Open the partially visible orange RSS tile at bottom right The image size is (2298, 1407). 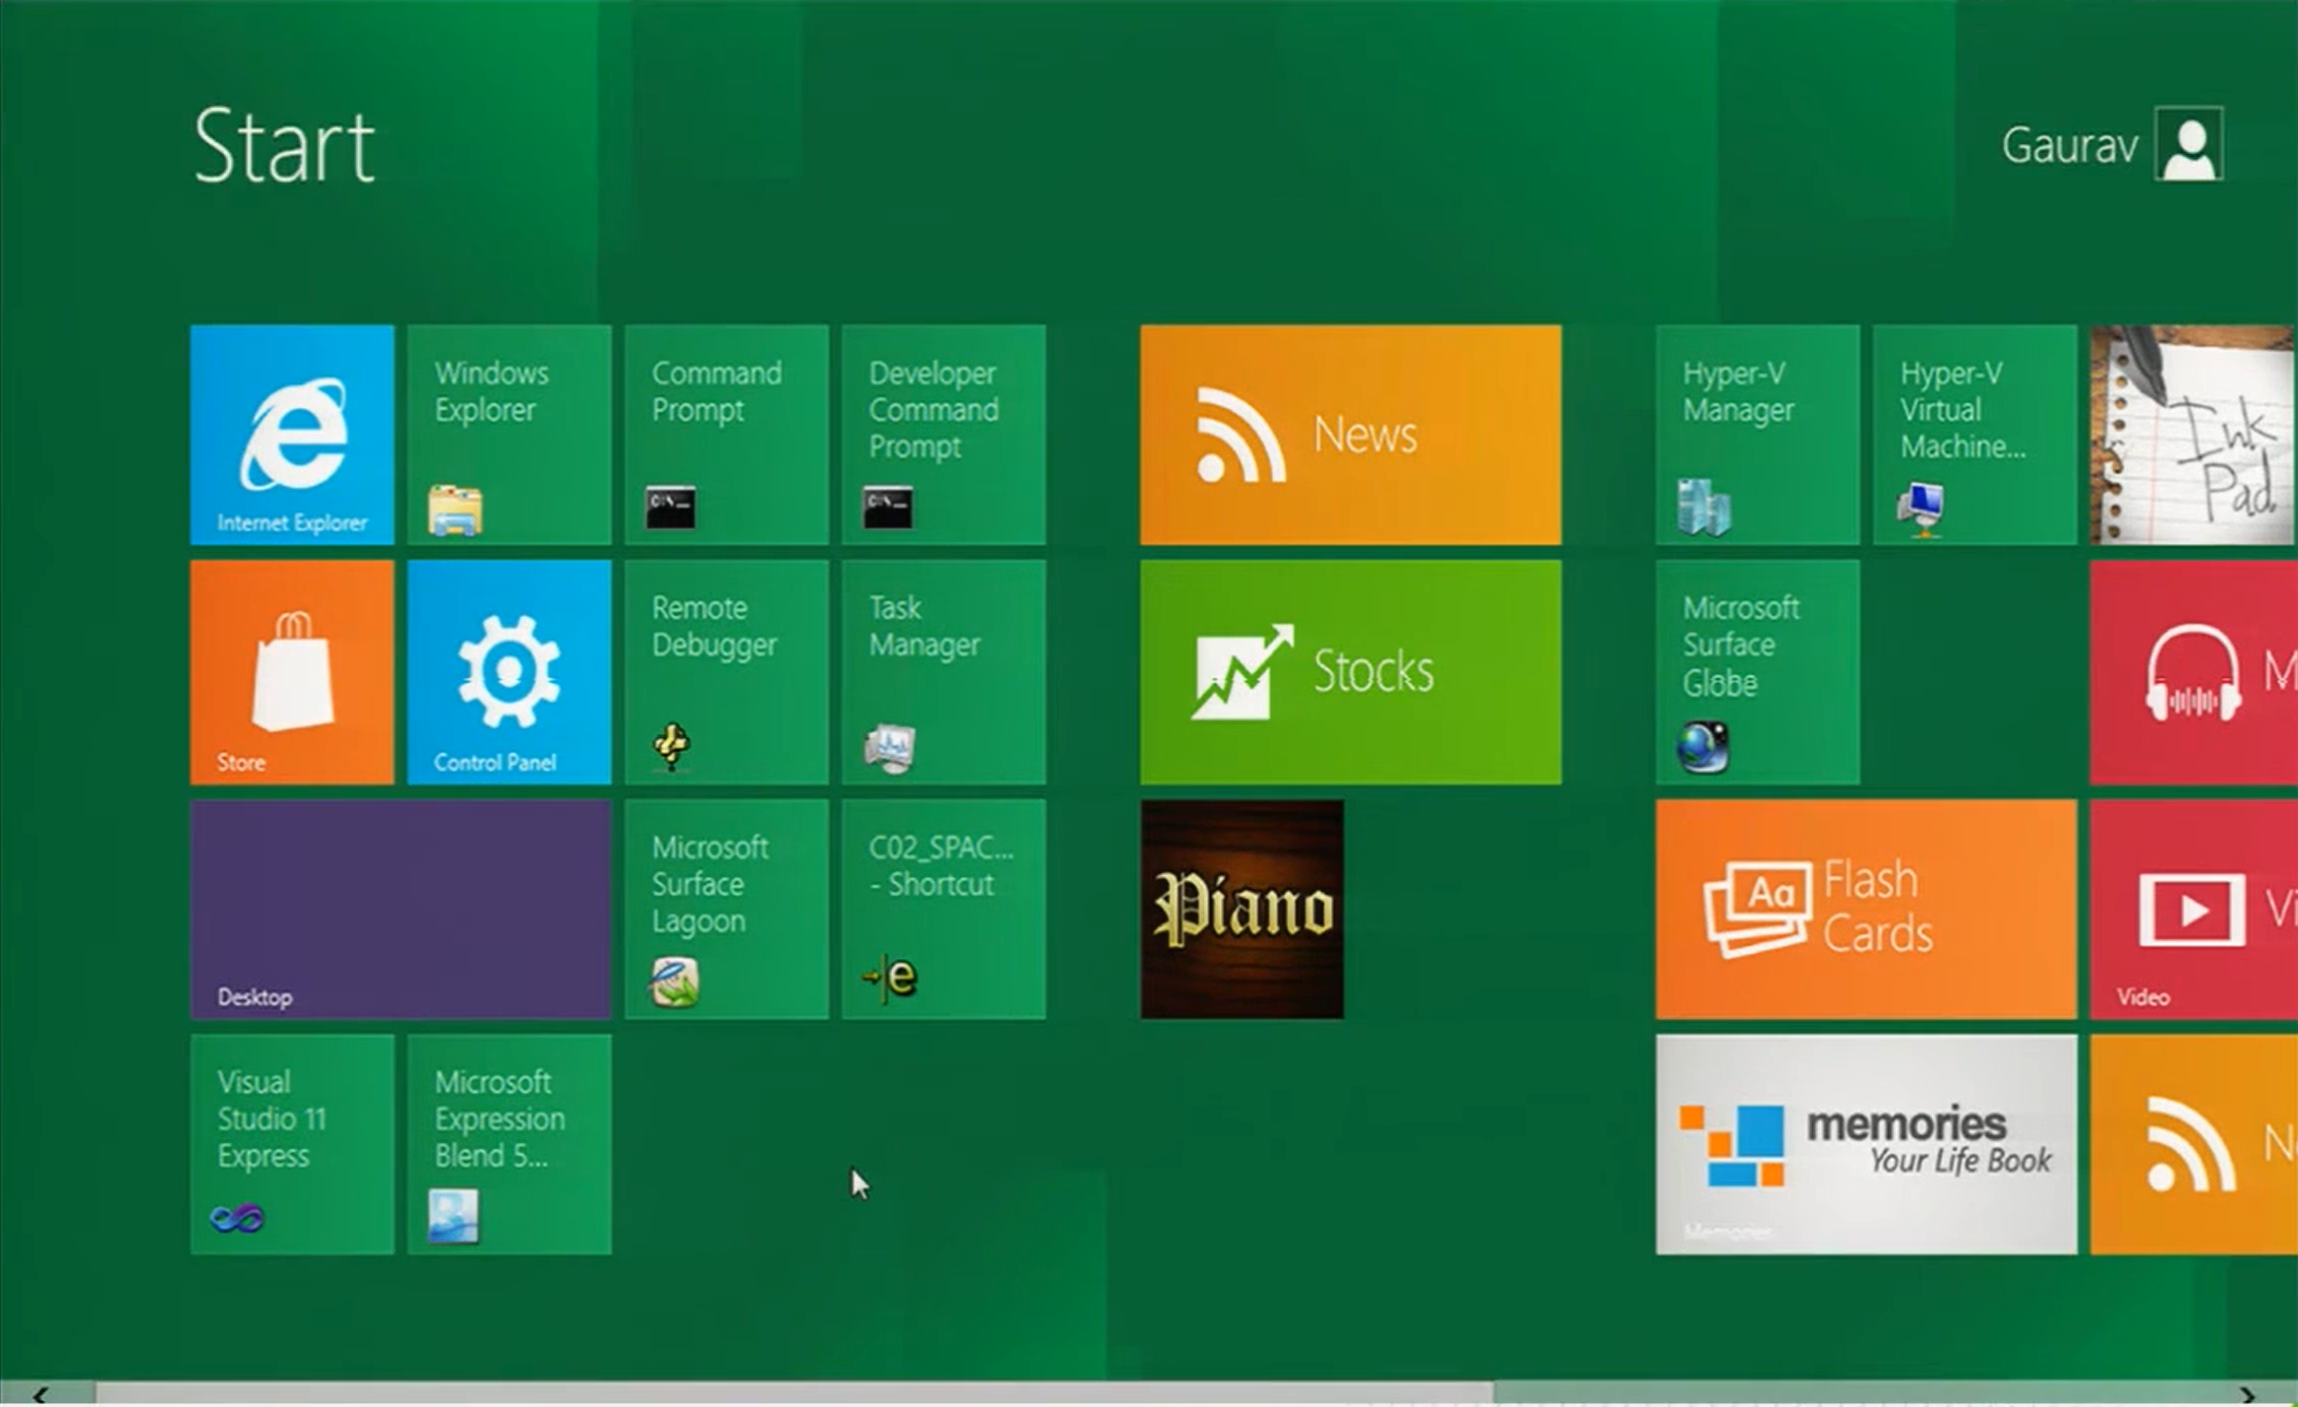(x=2194, y=1144)
